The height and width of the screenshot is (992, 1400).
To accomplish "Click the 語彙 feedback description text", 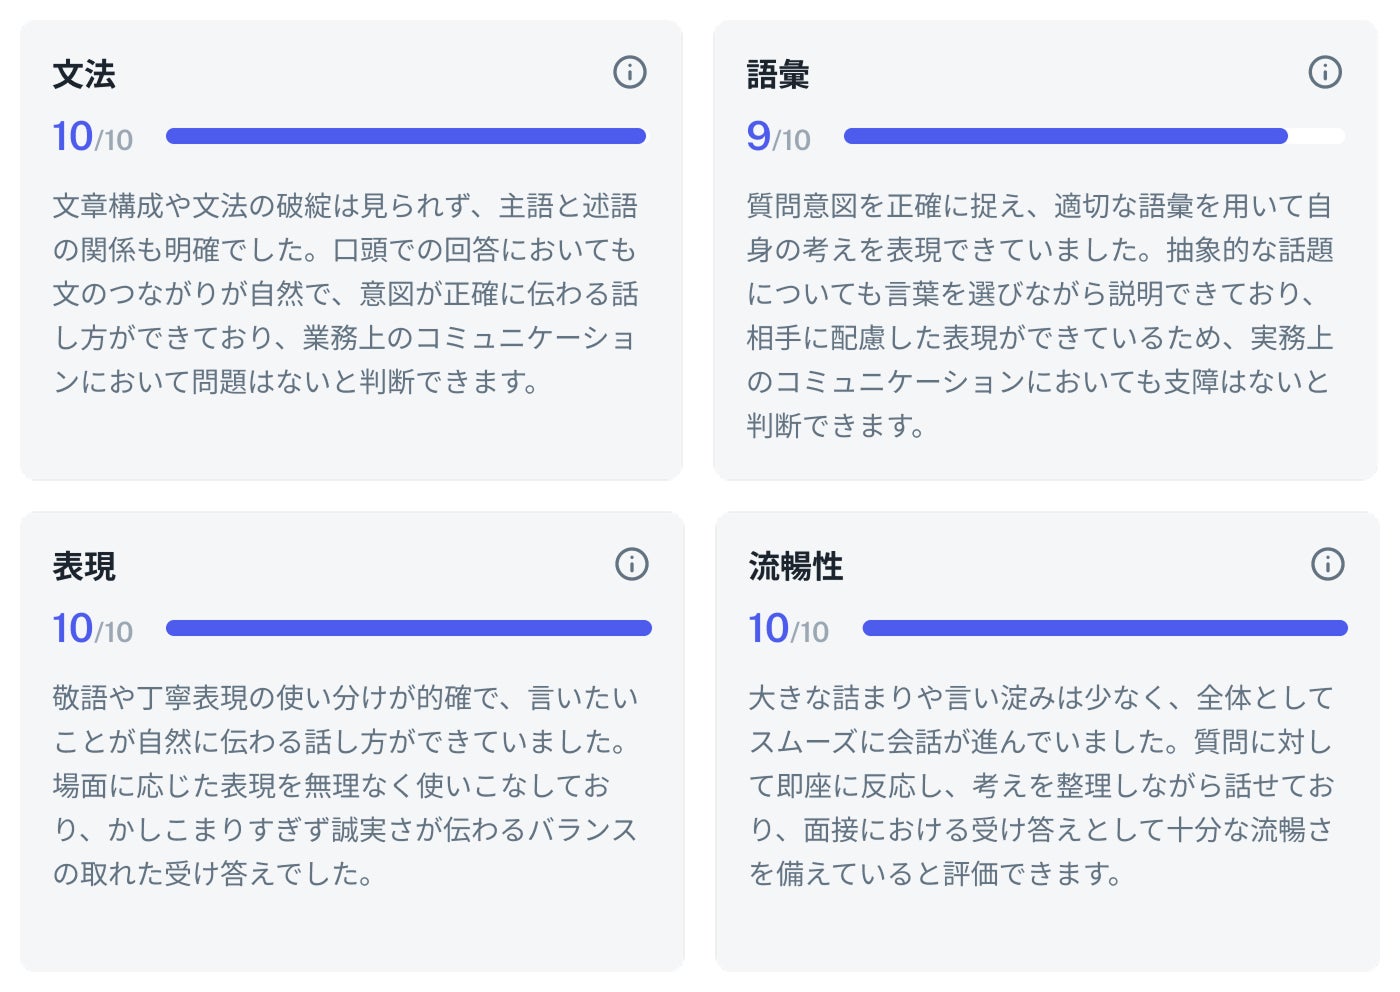I will 1040,316.
